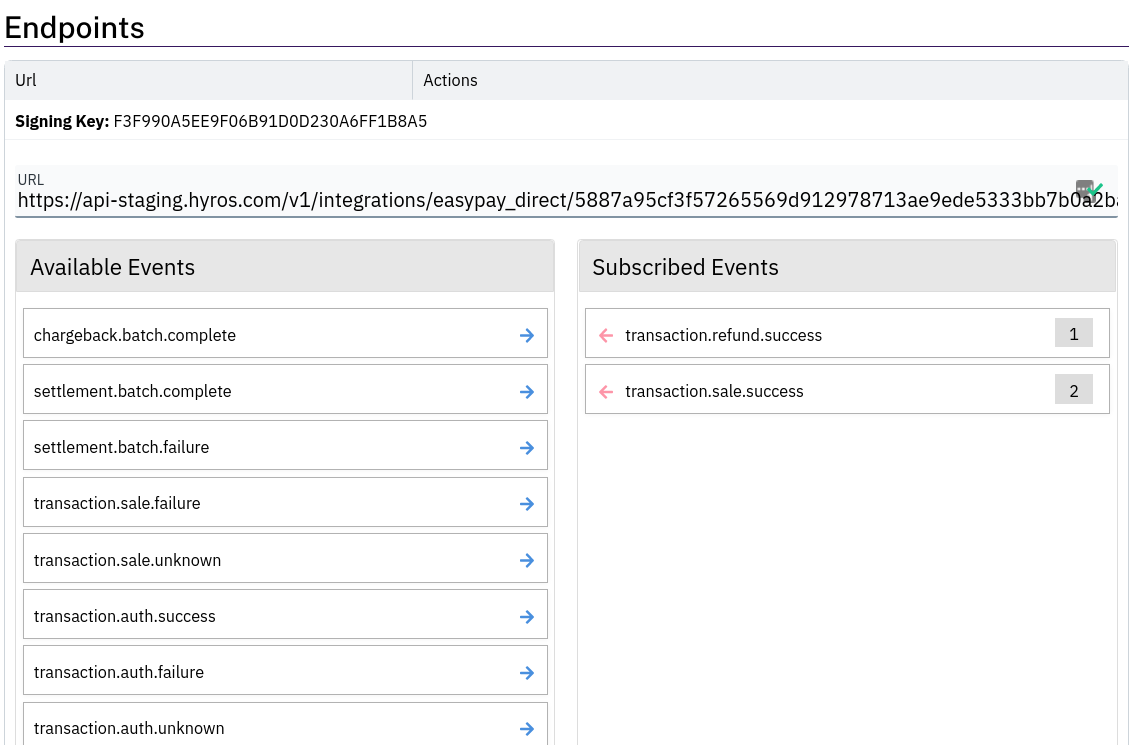Image resolution: width=1131 pixels, height=745 pixels.
Task: Click the Signing Key value text
Action: (x=270, y=122)
